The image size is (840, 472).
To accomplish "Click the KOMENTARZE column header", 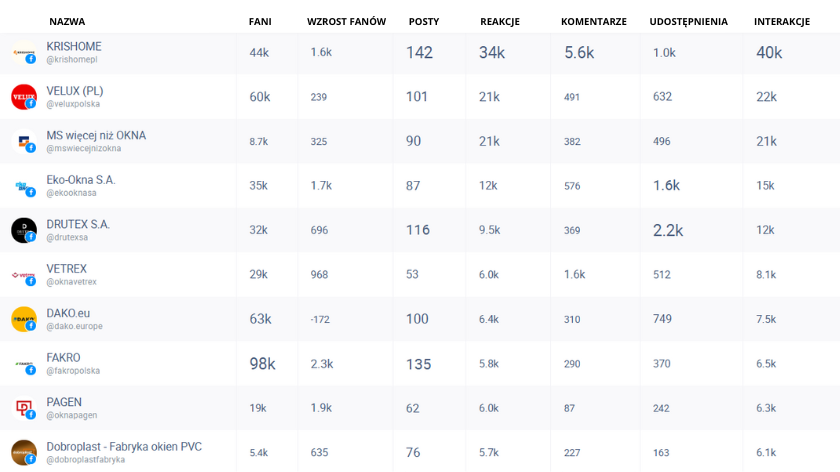I will (x=594, y=21).
